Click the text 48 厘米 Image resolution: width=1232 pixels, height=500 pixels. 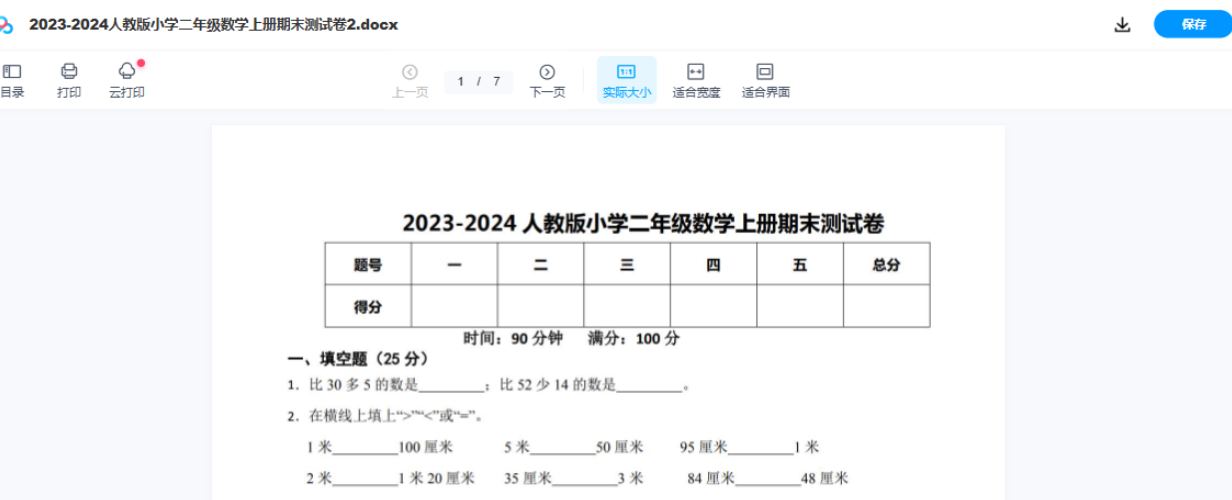tap(825, 478)
